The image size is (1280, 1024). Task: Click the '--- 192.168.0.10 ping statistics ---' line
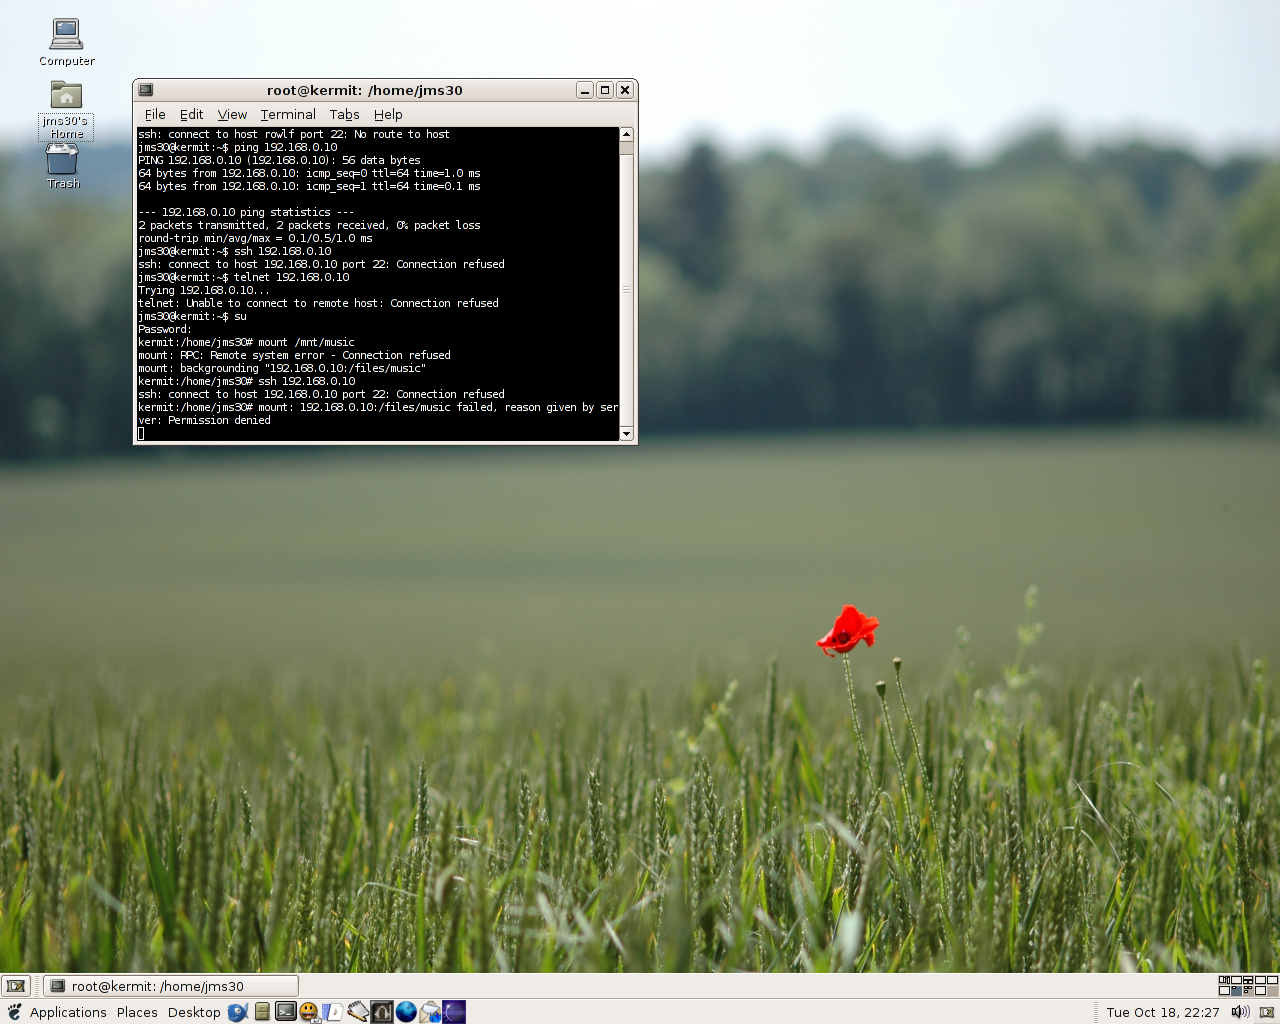click(x=246, y=212)
